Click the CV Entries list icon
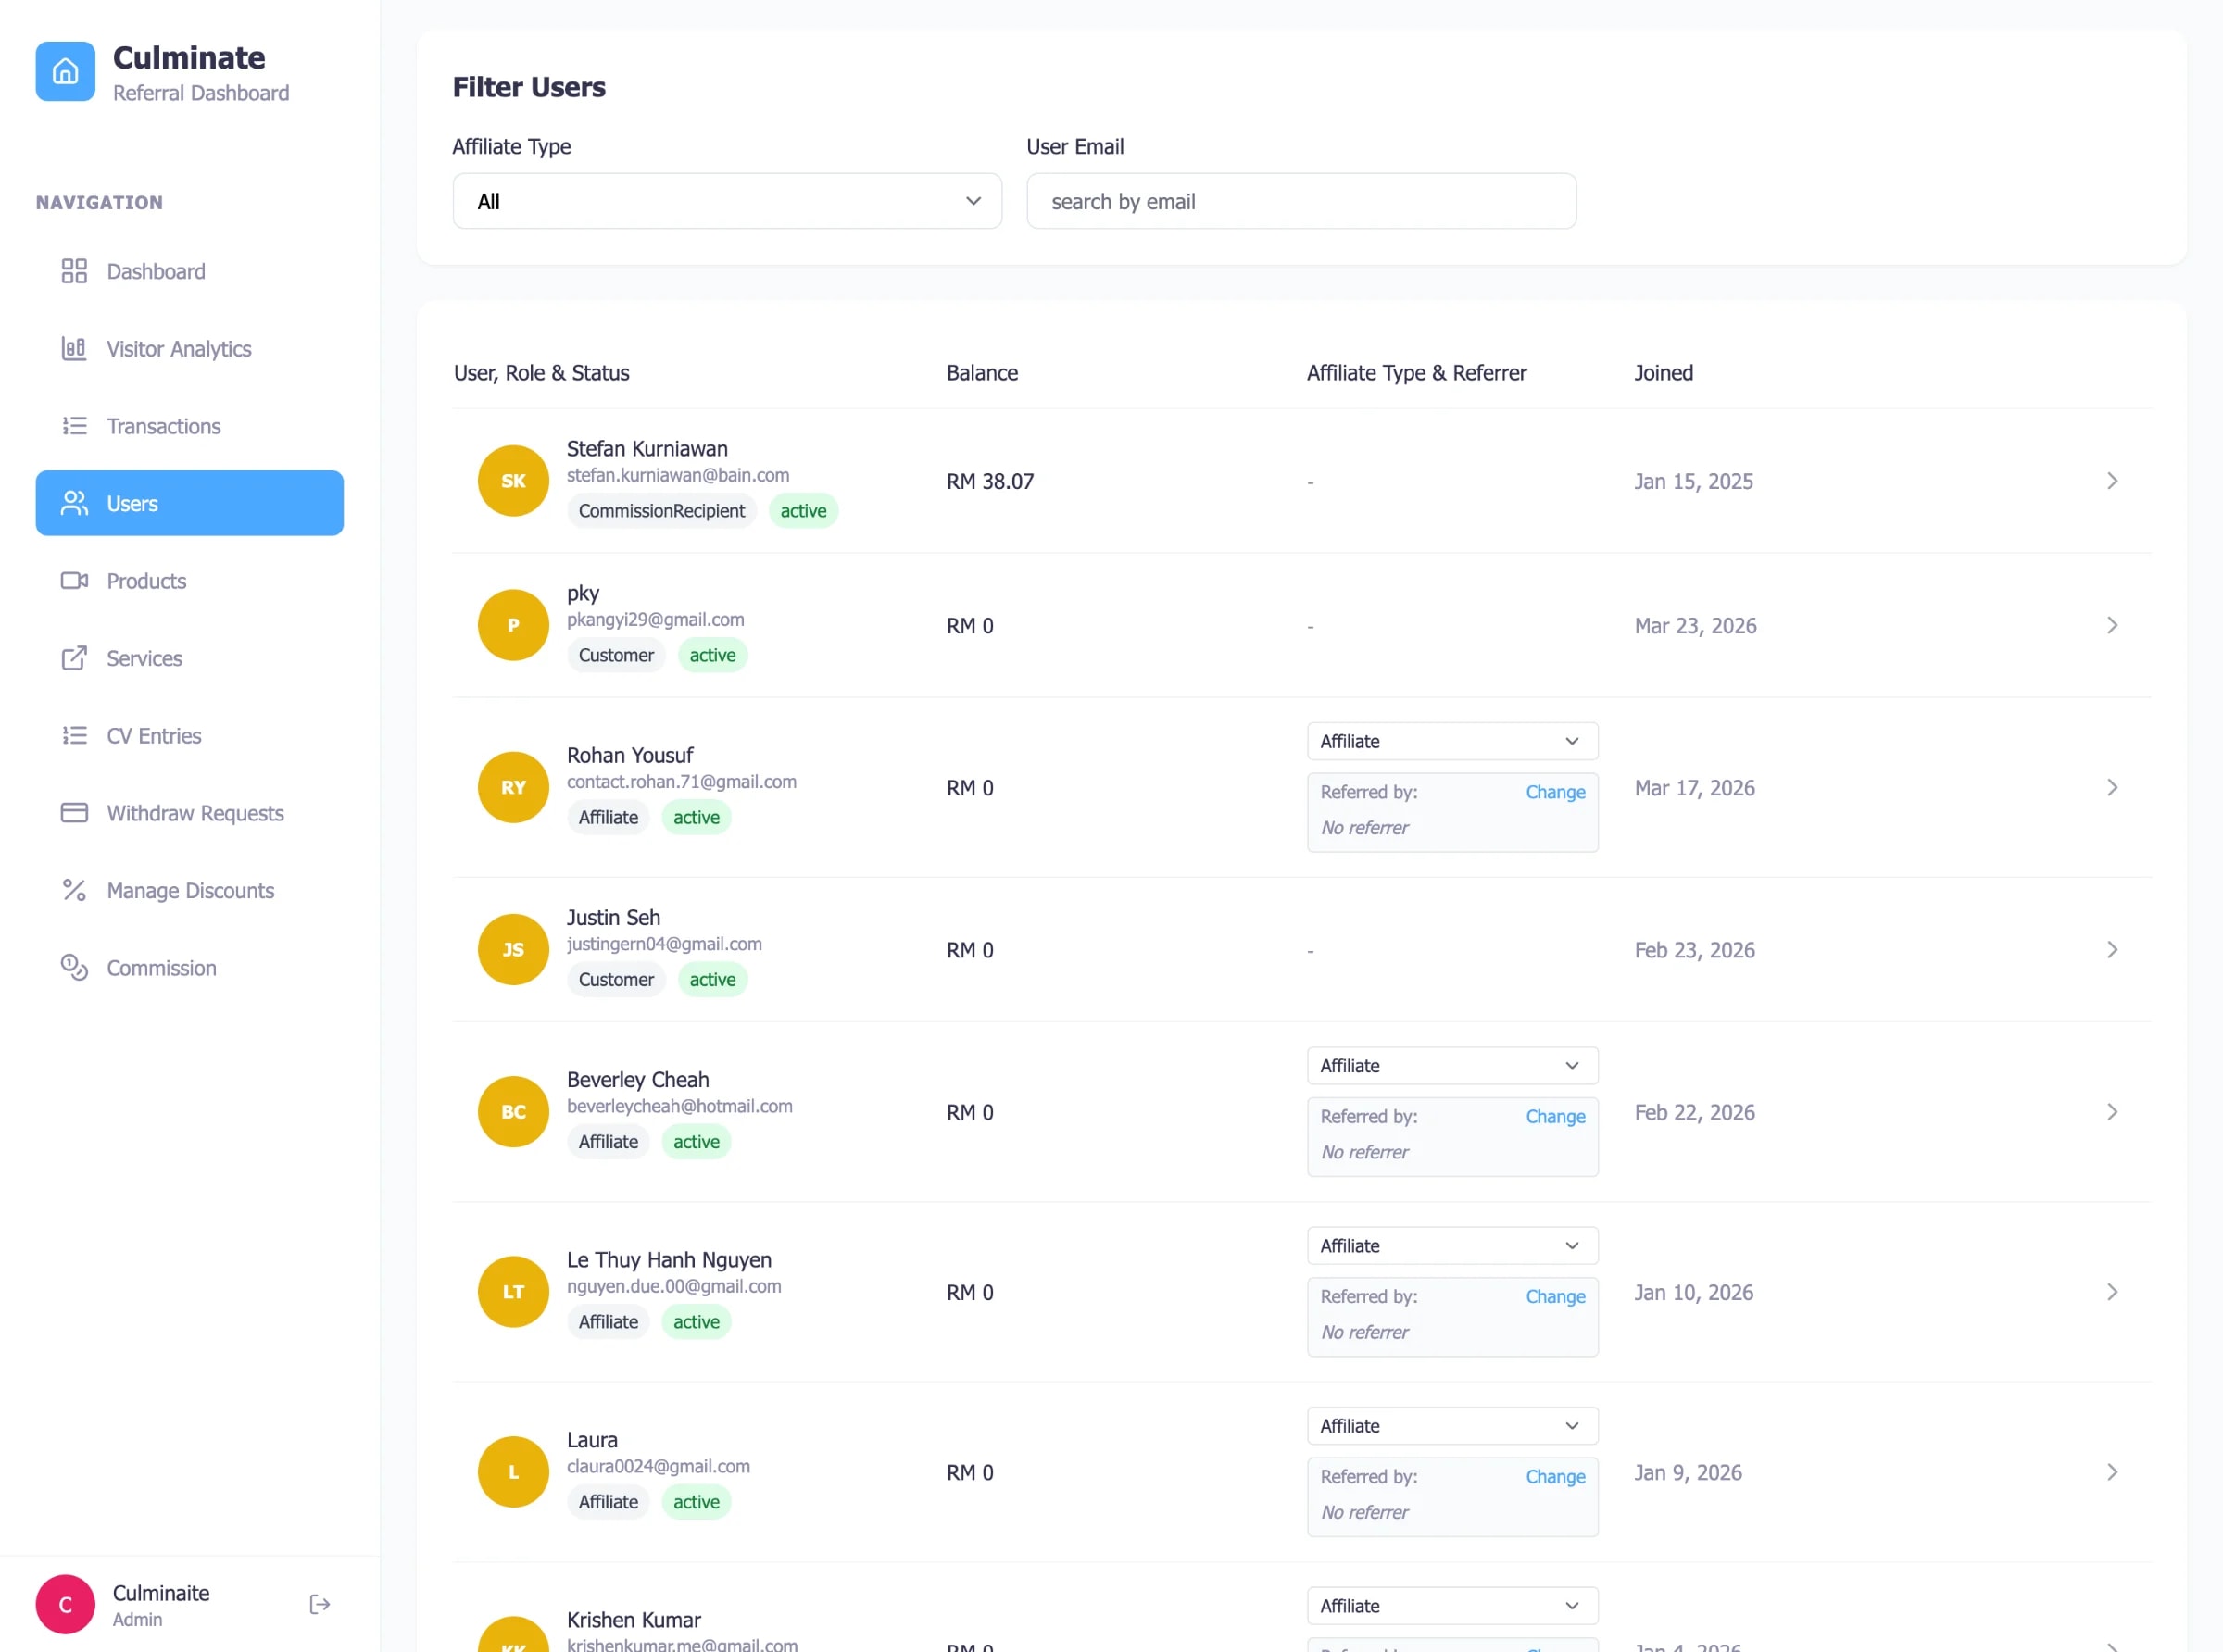This screenshot has height=1652, width=2223. [74, 736]
